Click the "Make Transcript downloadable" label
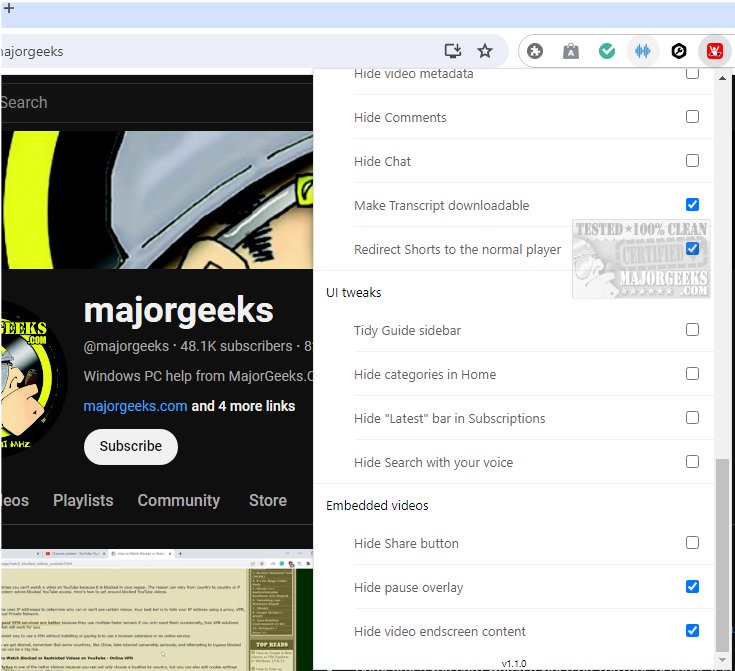 442,205
